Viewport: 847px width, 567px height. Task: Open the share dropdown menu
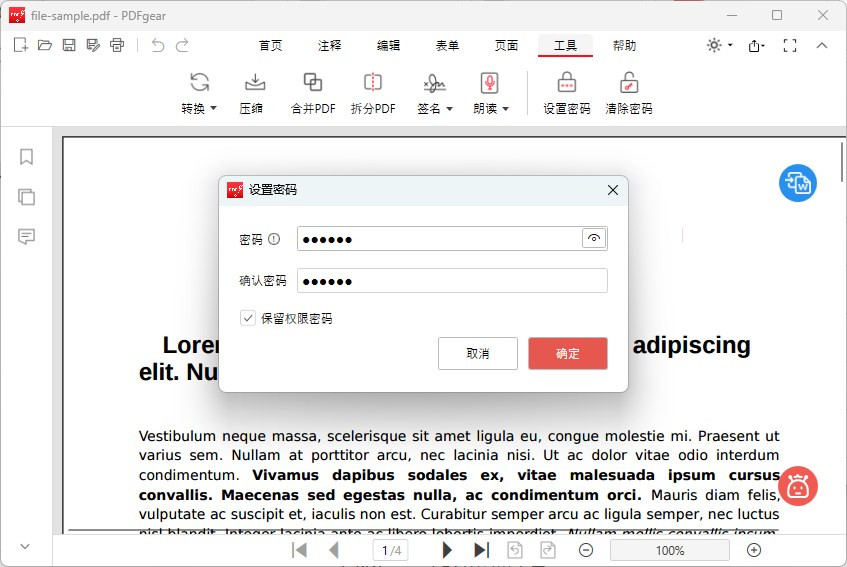coord(756,46)
